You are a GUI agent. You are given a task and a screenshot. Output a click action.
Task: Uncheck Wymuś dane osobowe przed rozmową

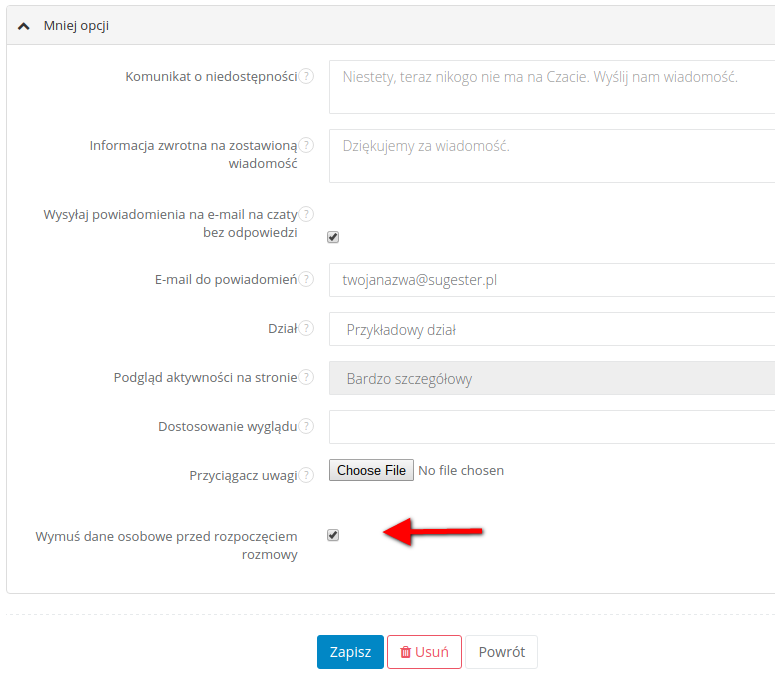333,535
